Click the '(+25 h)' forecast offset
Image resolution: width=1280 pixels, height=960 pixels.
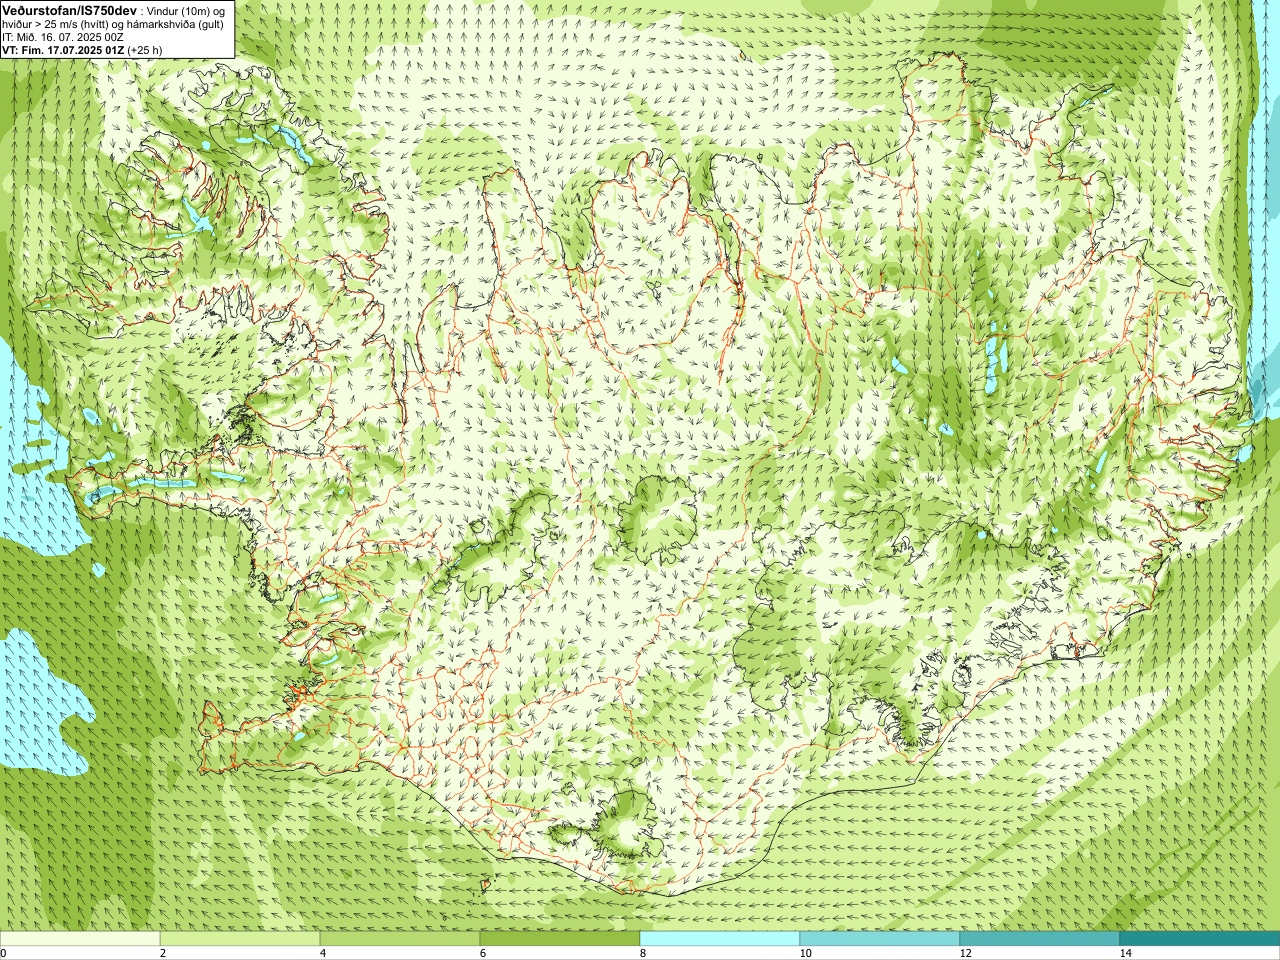click(x=145, y=49)
